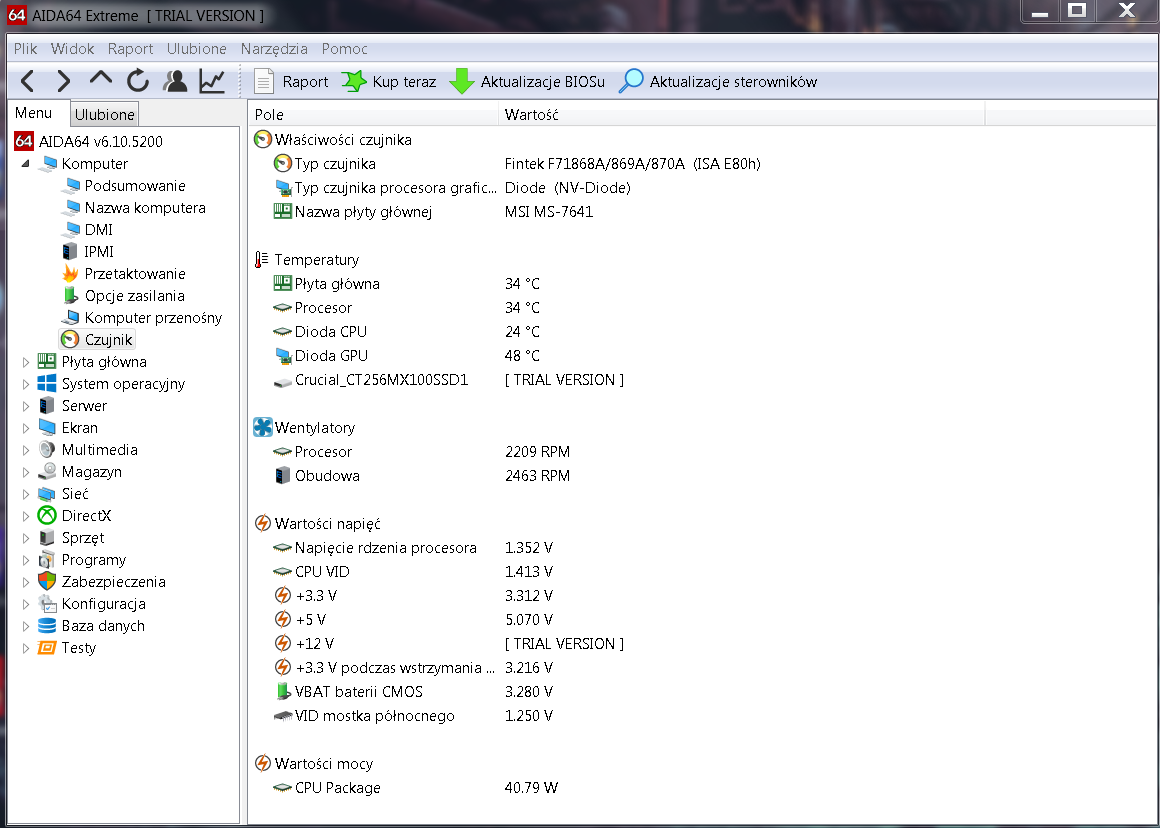Open the graph chart toolbar icon
The height and width of the screenshot is (828, 1160).
212,81
